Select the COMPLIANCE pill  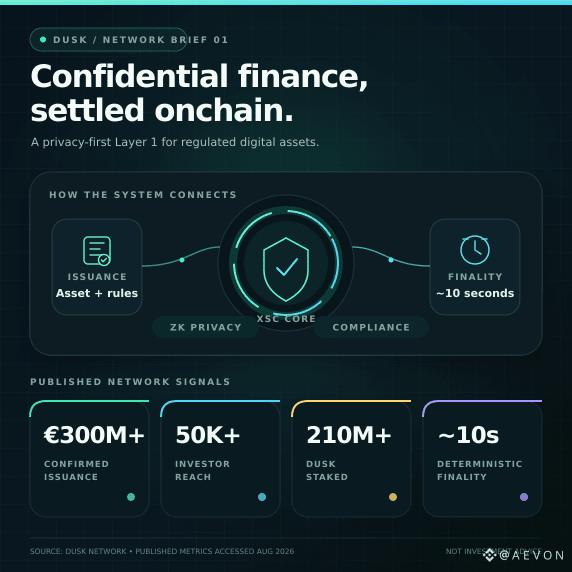(371, 327)
